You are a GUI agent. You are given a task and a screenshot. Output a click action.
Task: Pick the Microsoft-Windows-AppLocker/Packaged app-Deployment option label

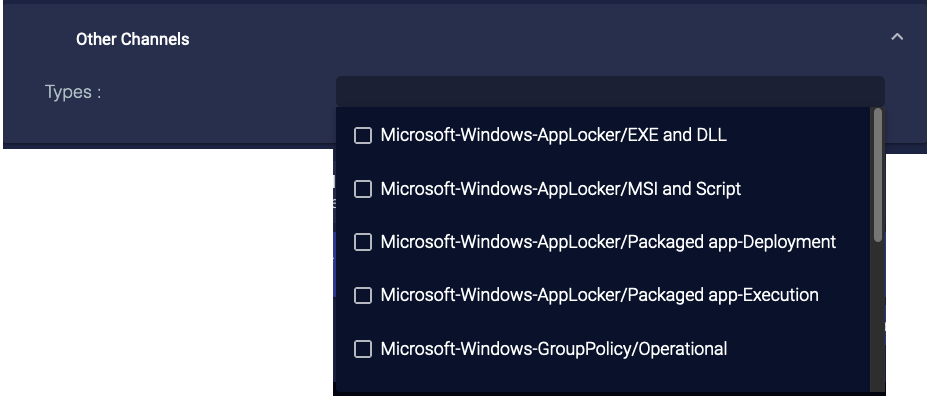(608, 242)
